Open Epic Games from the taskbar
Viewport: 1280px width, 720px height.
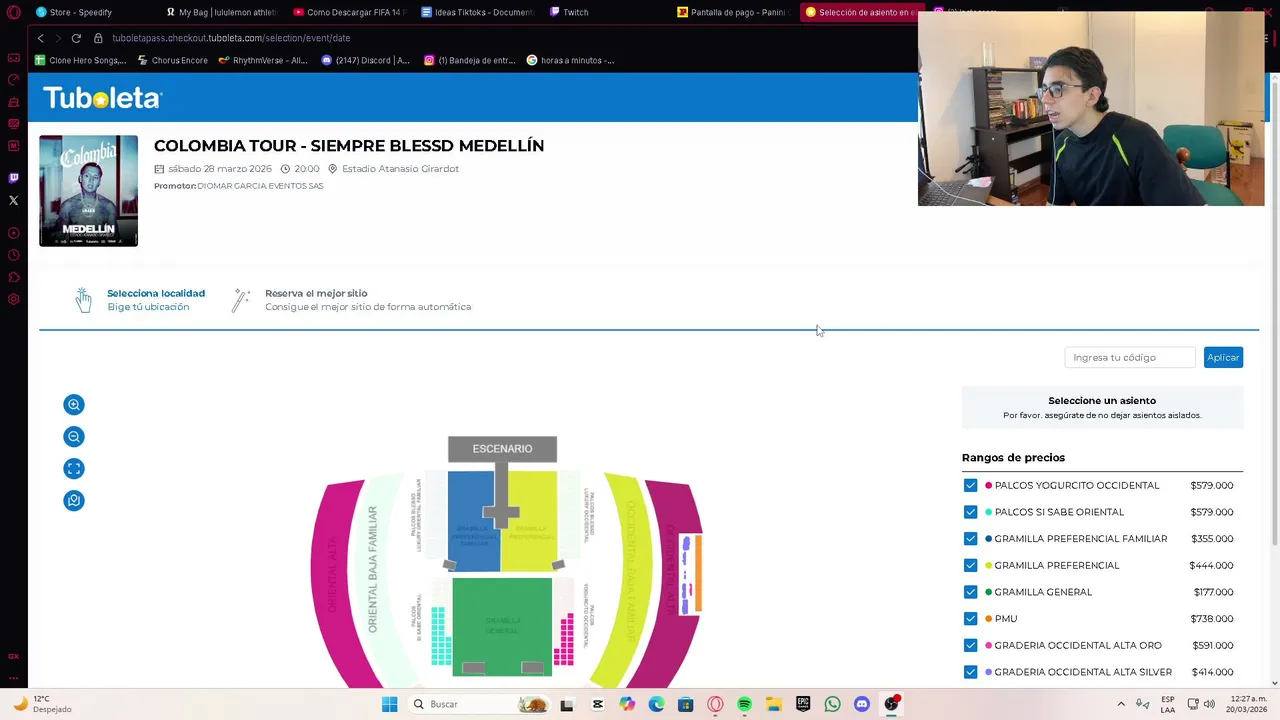(803, 704)
